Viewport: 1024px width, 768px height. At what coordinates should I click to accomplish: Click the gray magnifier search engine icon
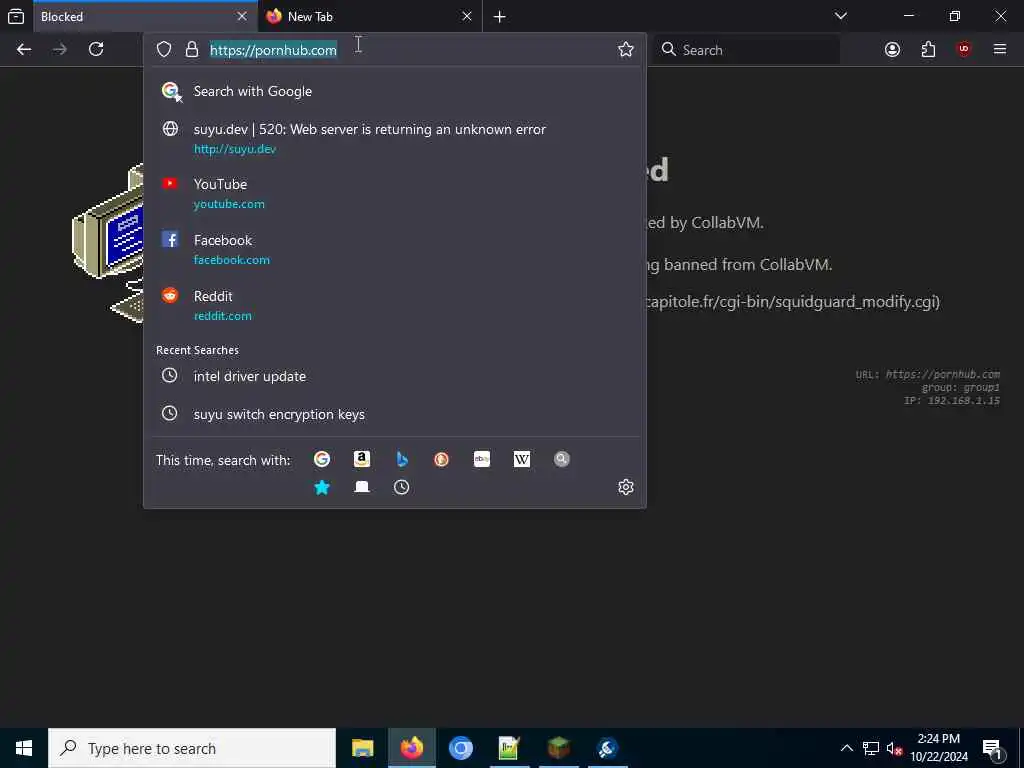click(562, 459)
